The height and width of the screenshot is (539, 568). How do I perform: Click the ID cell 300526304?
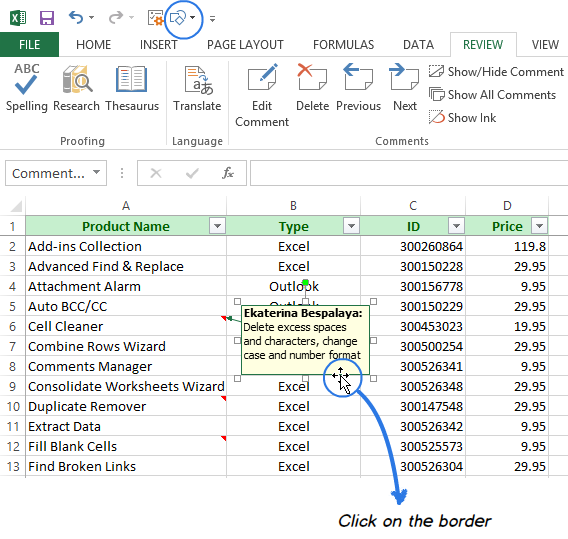413,466
